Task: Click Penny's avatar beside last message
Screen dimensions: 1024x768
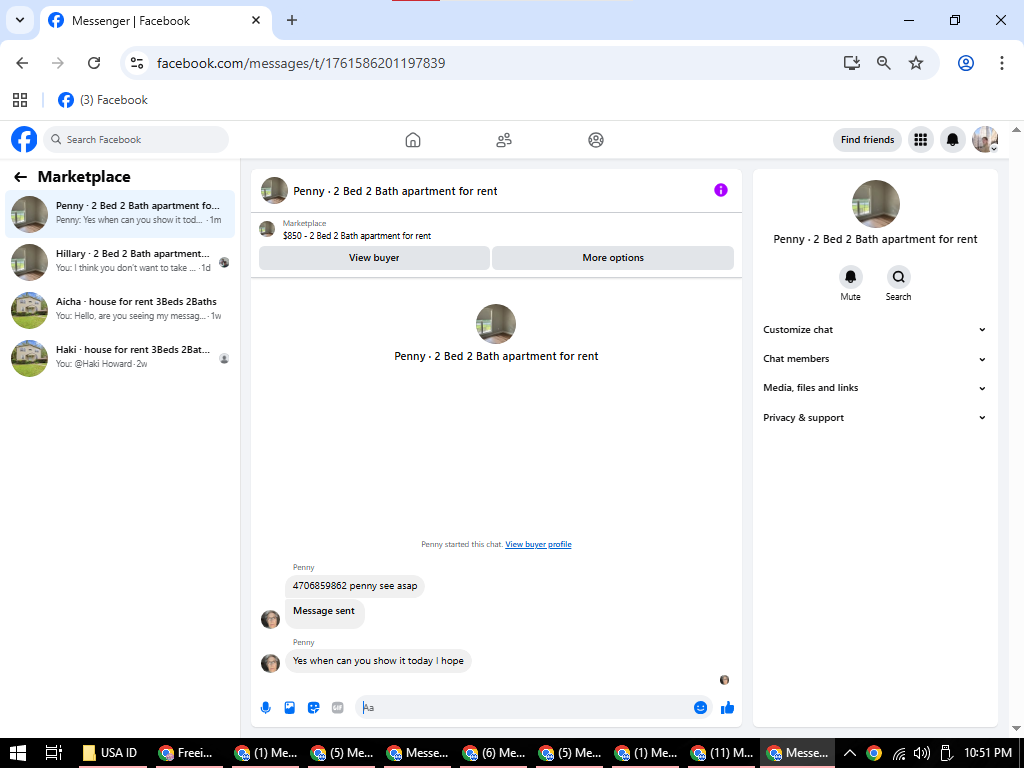Action: 270,663
